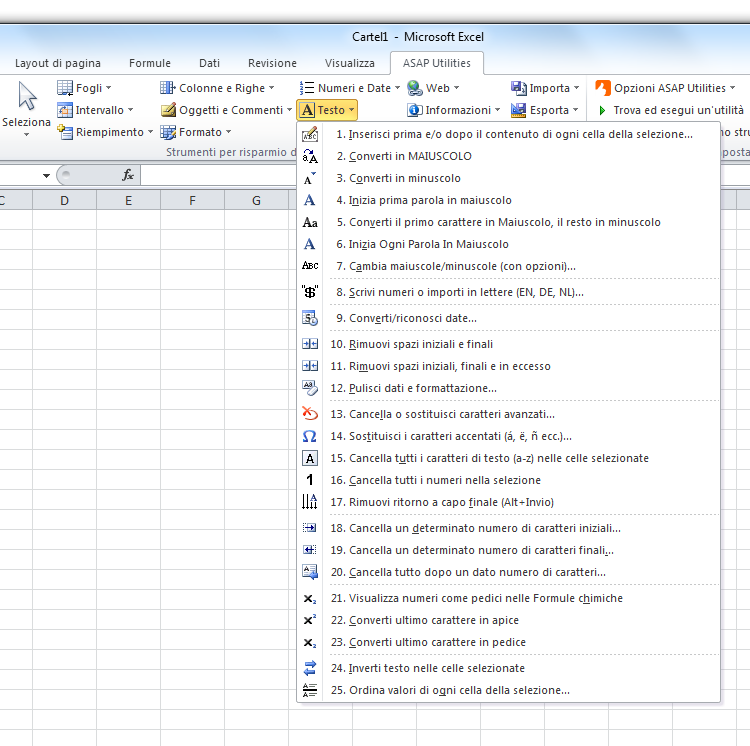Open the Fogli dropdown
Viewport: 750px width, 746px height.
[84, 88]
